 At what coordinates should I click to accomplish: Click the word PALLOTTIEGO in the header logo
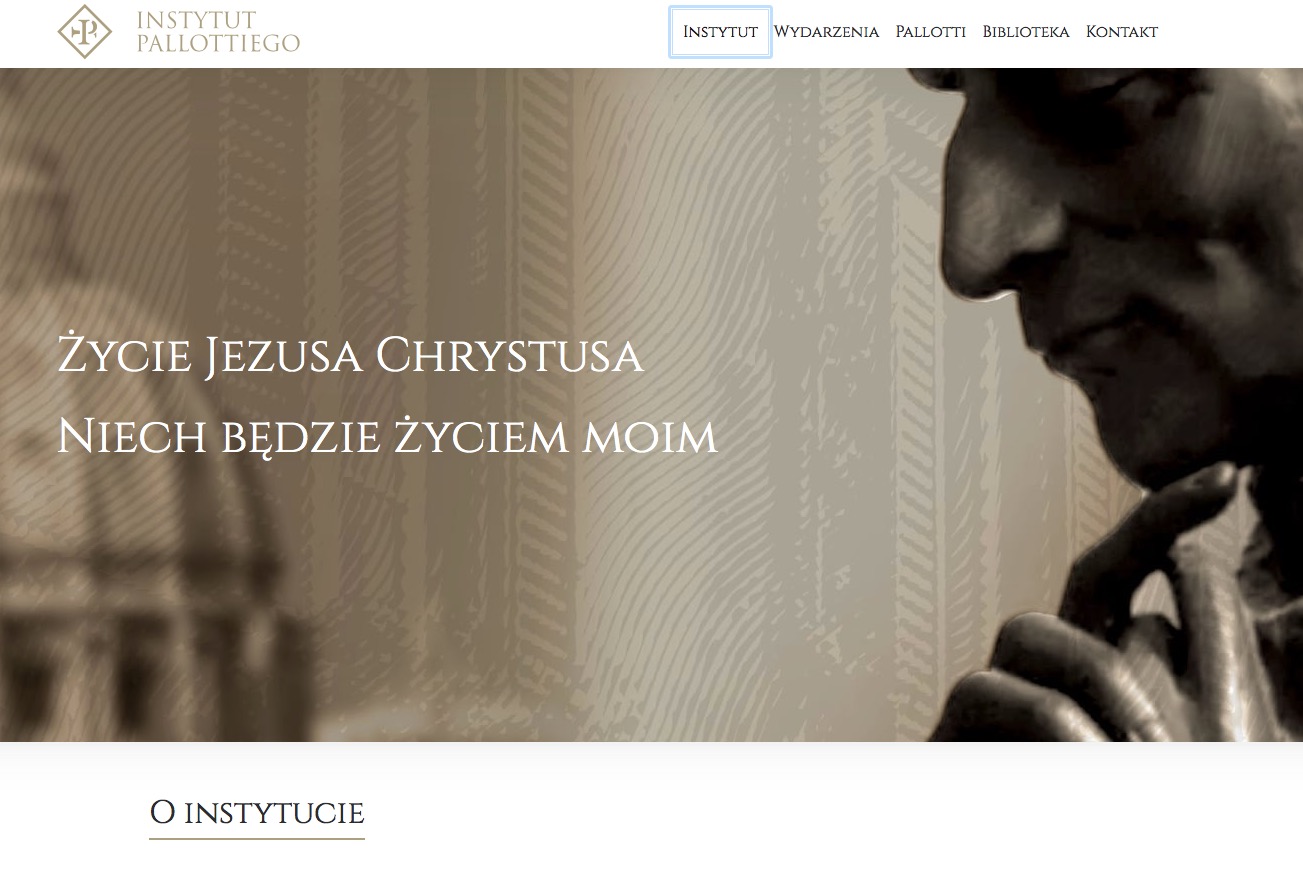[x=218, y=43]
